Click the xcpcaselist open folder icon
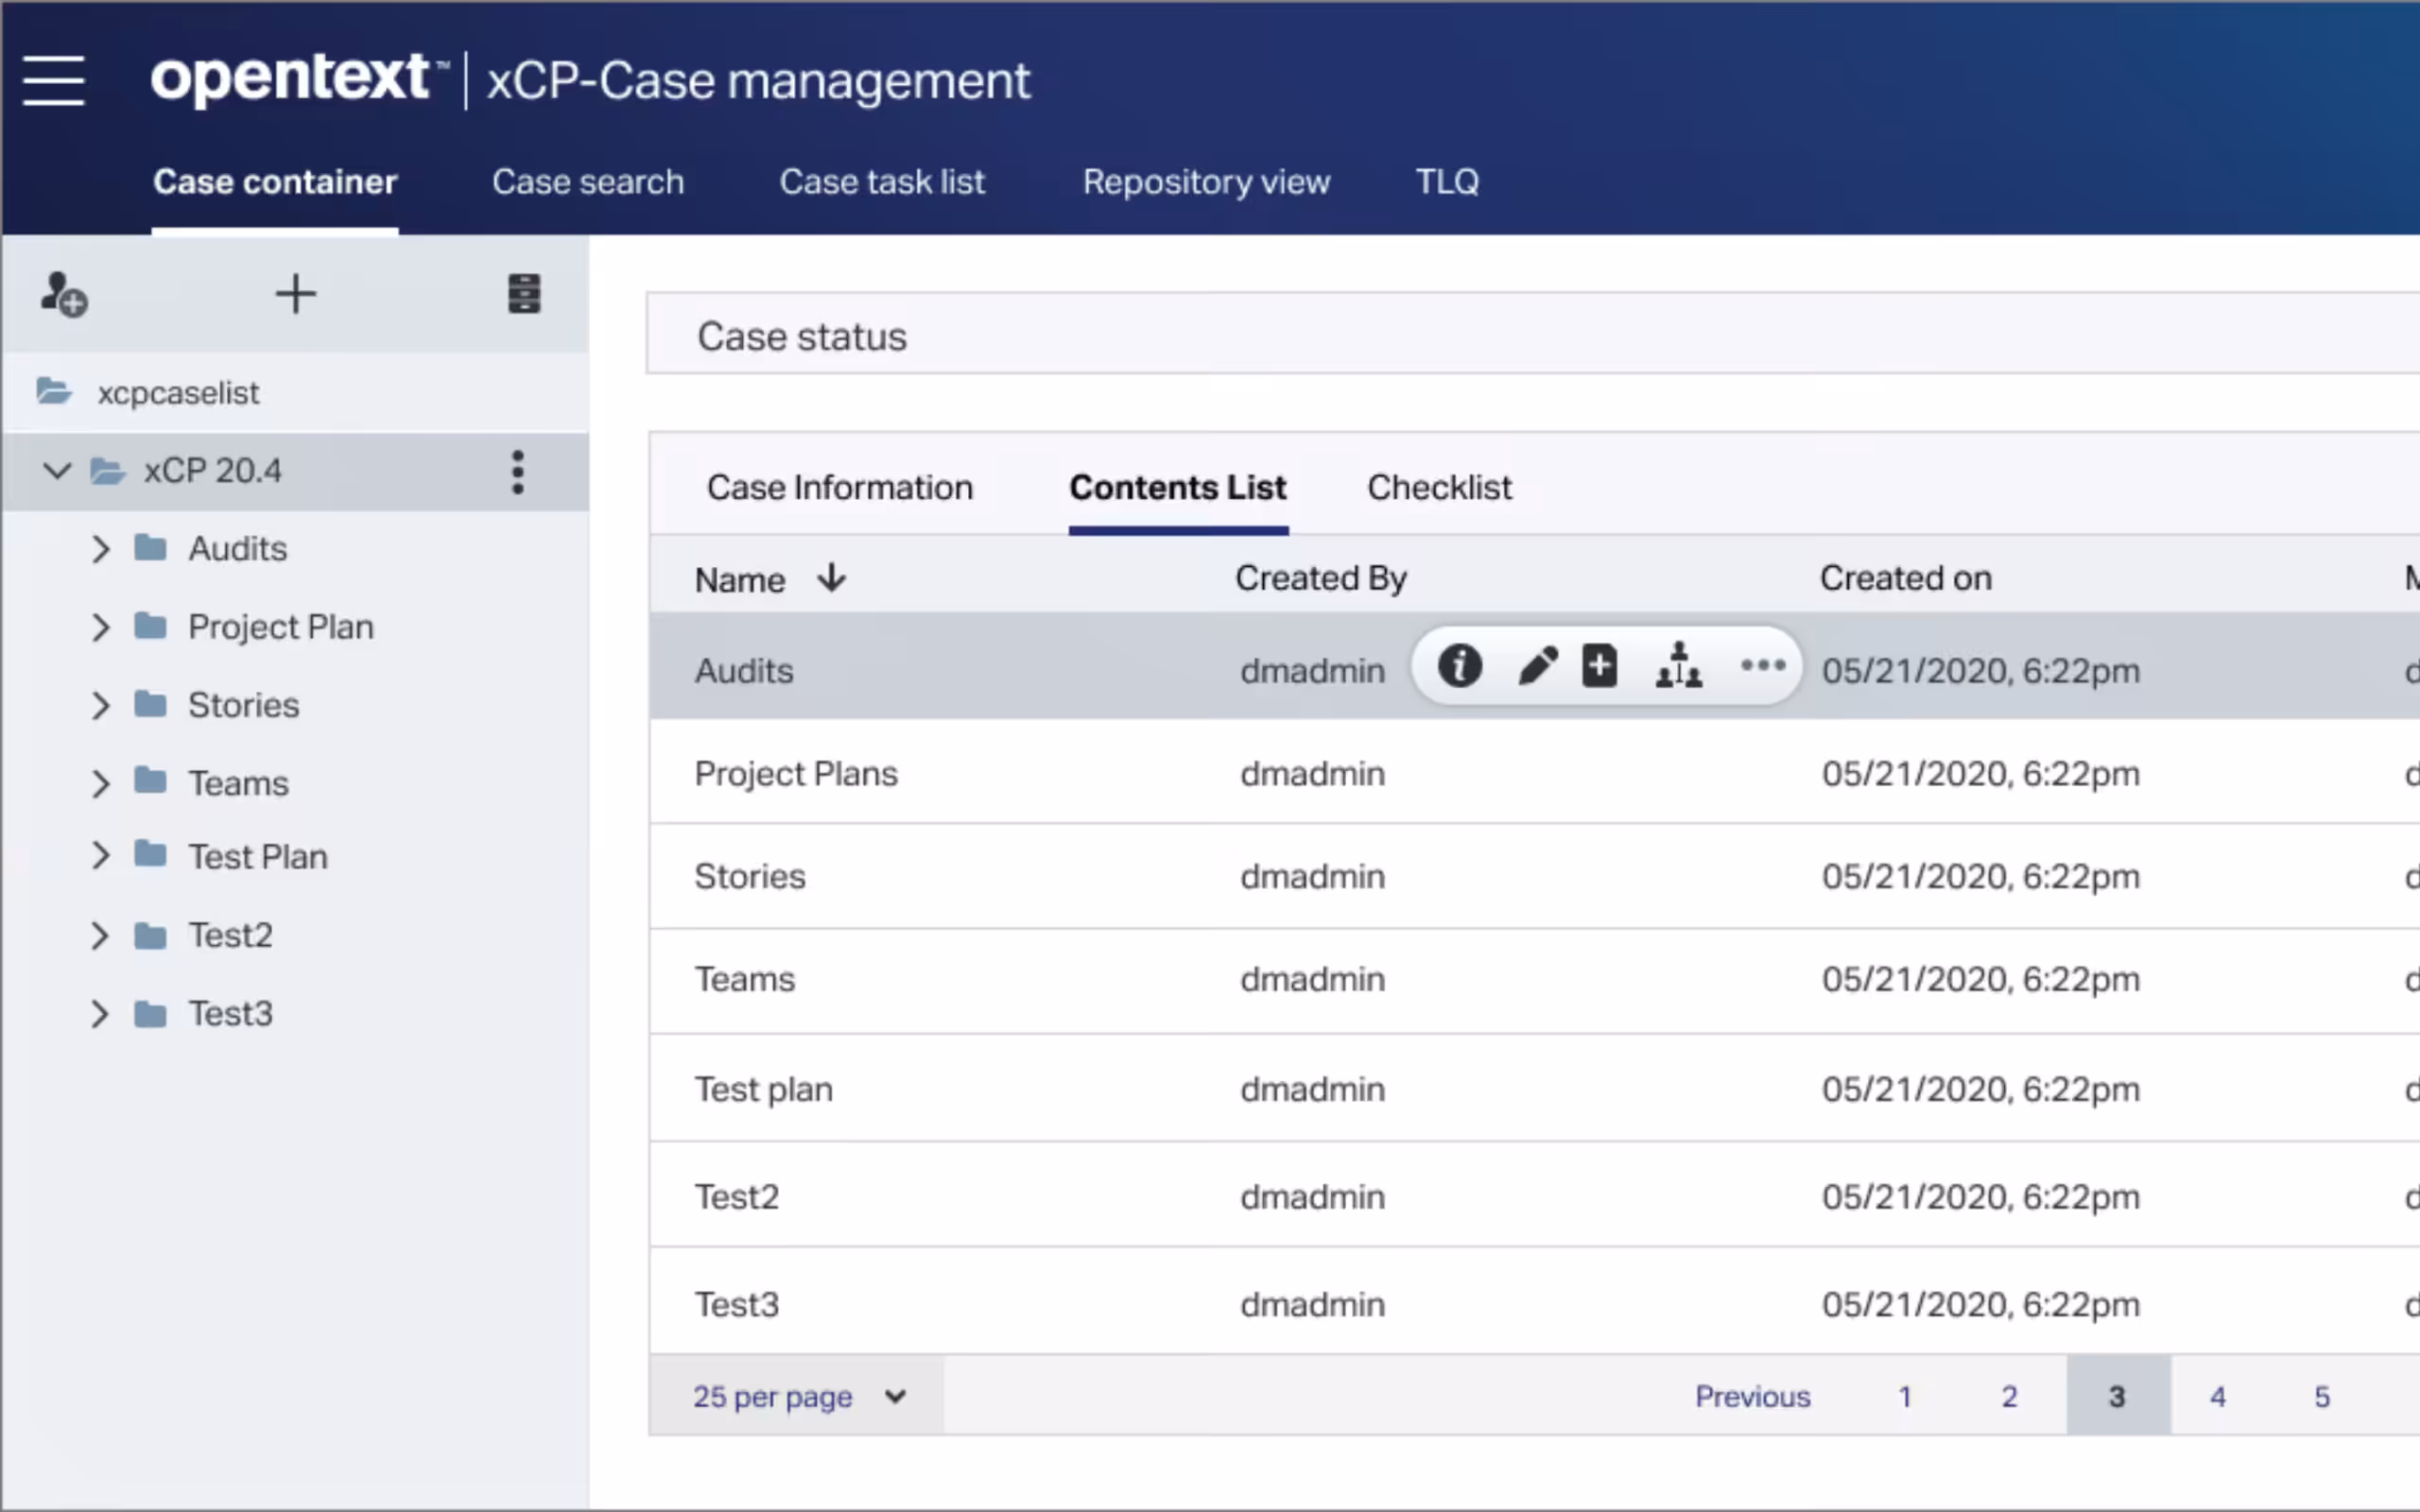The image size is (2420, 1512). click(54, 391)
